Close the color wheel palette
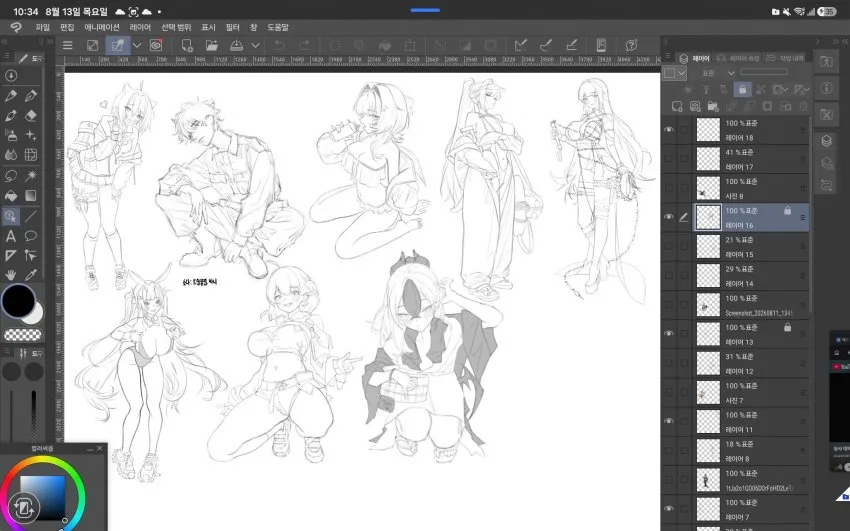 point(99,449)
